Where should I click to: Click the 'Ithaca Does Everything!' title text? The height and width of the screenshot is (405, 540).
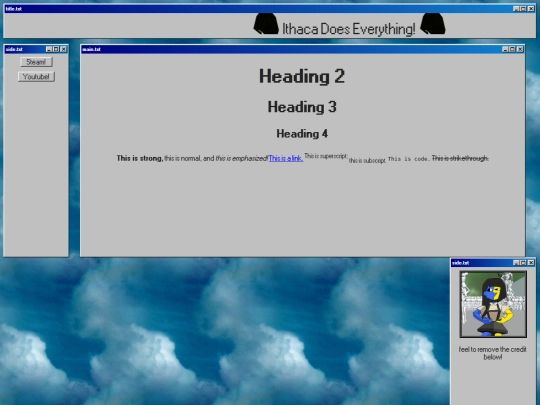coord(349,29)
